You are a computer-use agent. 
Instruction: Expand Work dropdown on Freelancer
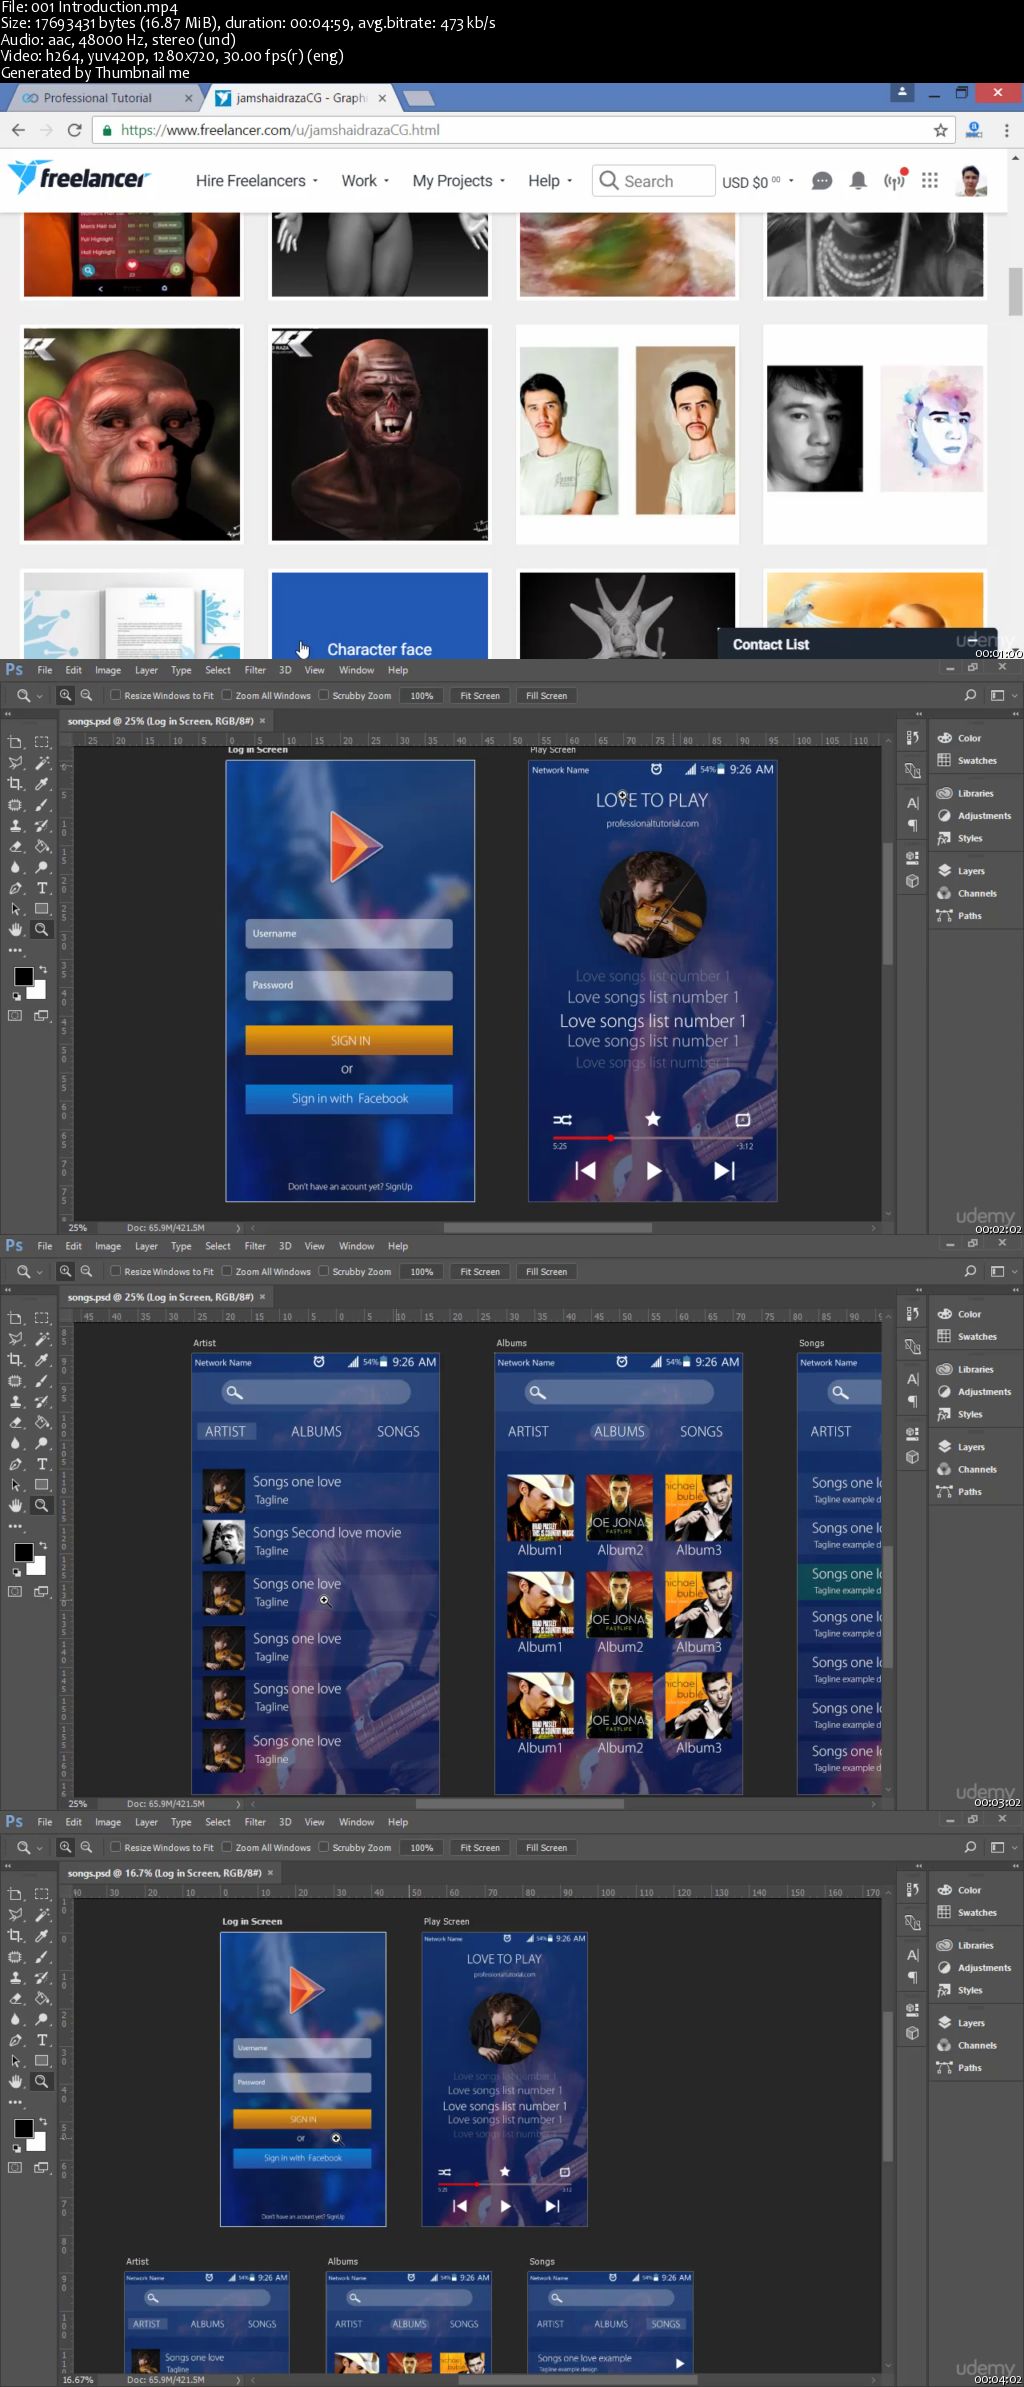point(365,181)
